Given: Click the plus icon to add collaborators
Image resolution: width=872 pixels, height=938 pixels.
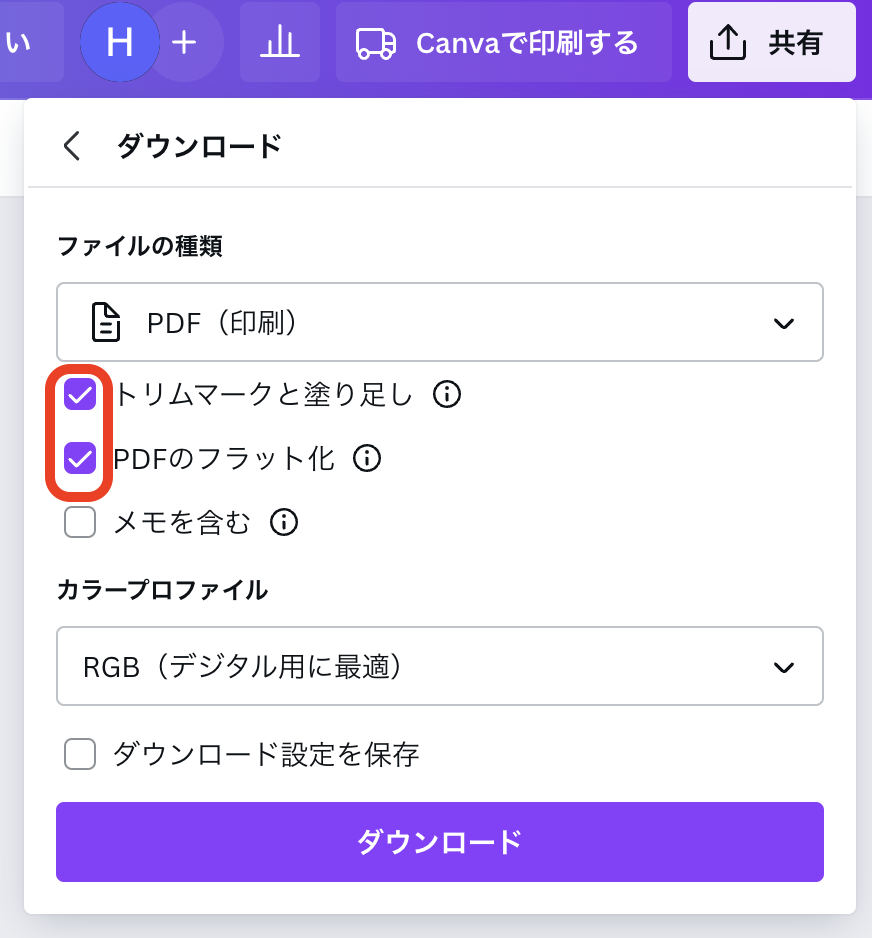Looking at the screenshot, I should click(184, 42).
